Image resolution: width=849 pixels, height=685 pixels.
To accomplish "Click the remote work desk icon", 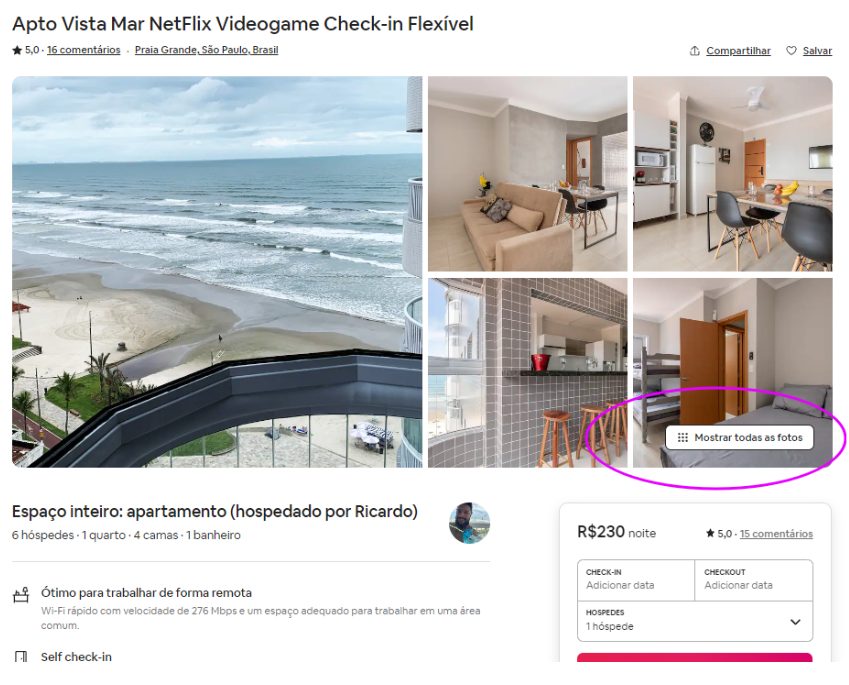I will pyautogui.click(x=21, y=595).
